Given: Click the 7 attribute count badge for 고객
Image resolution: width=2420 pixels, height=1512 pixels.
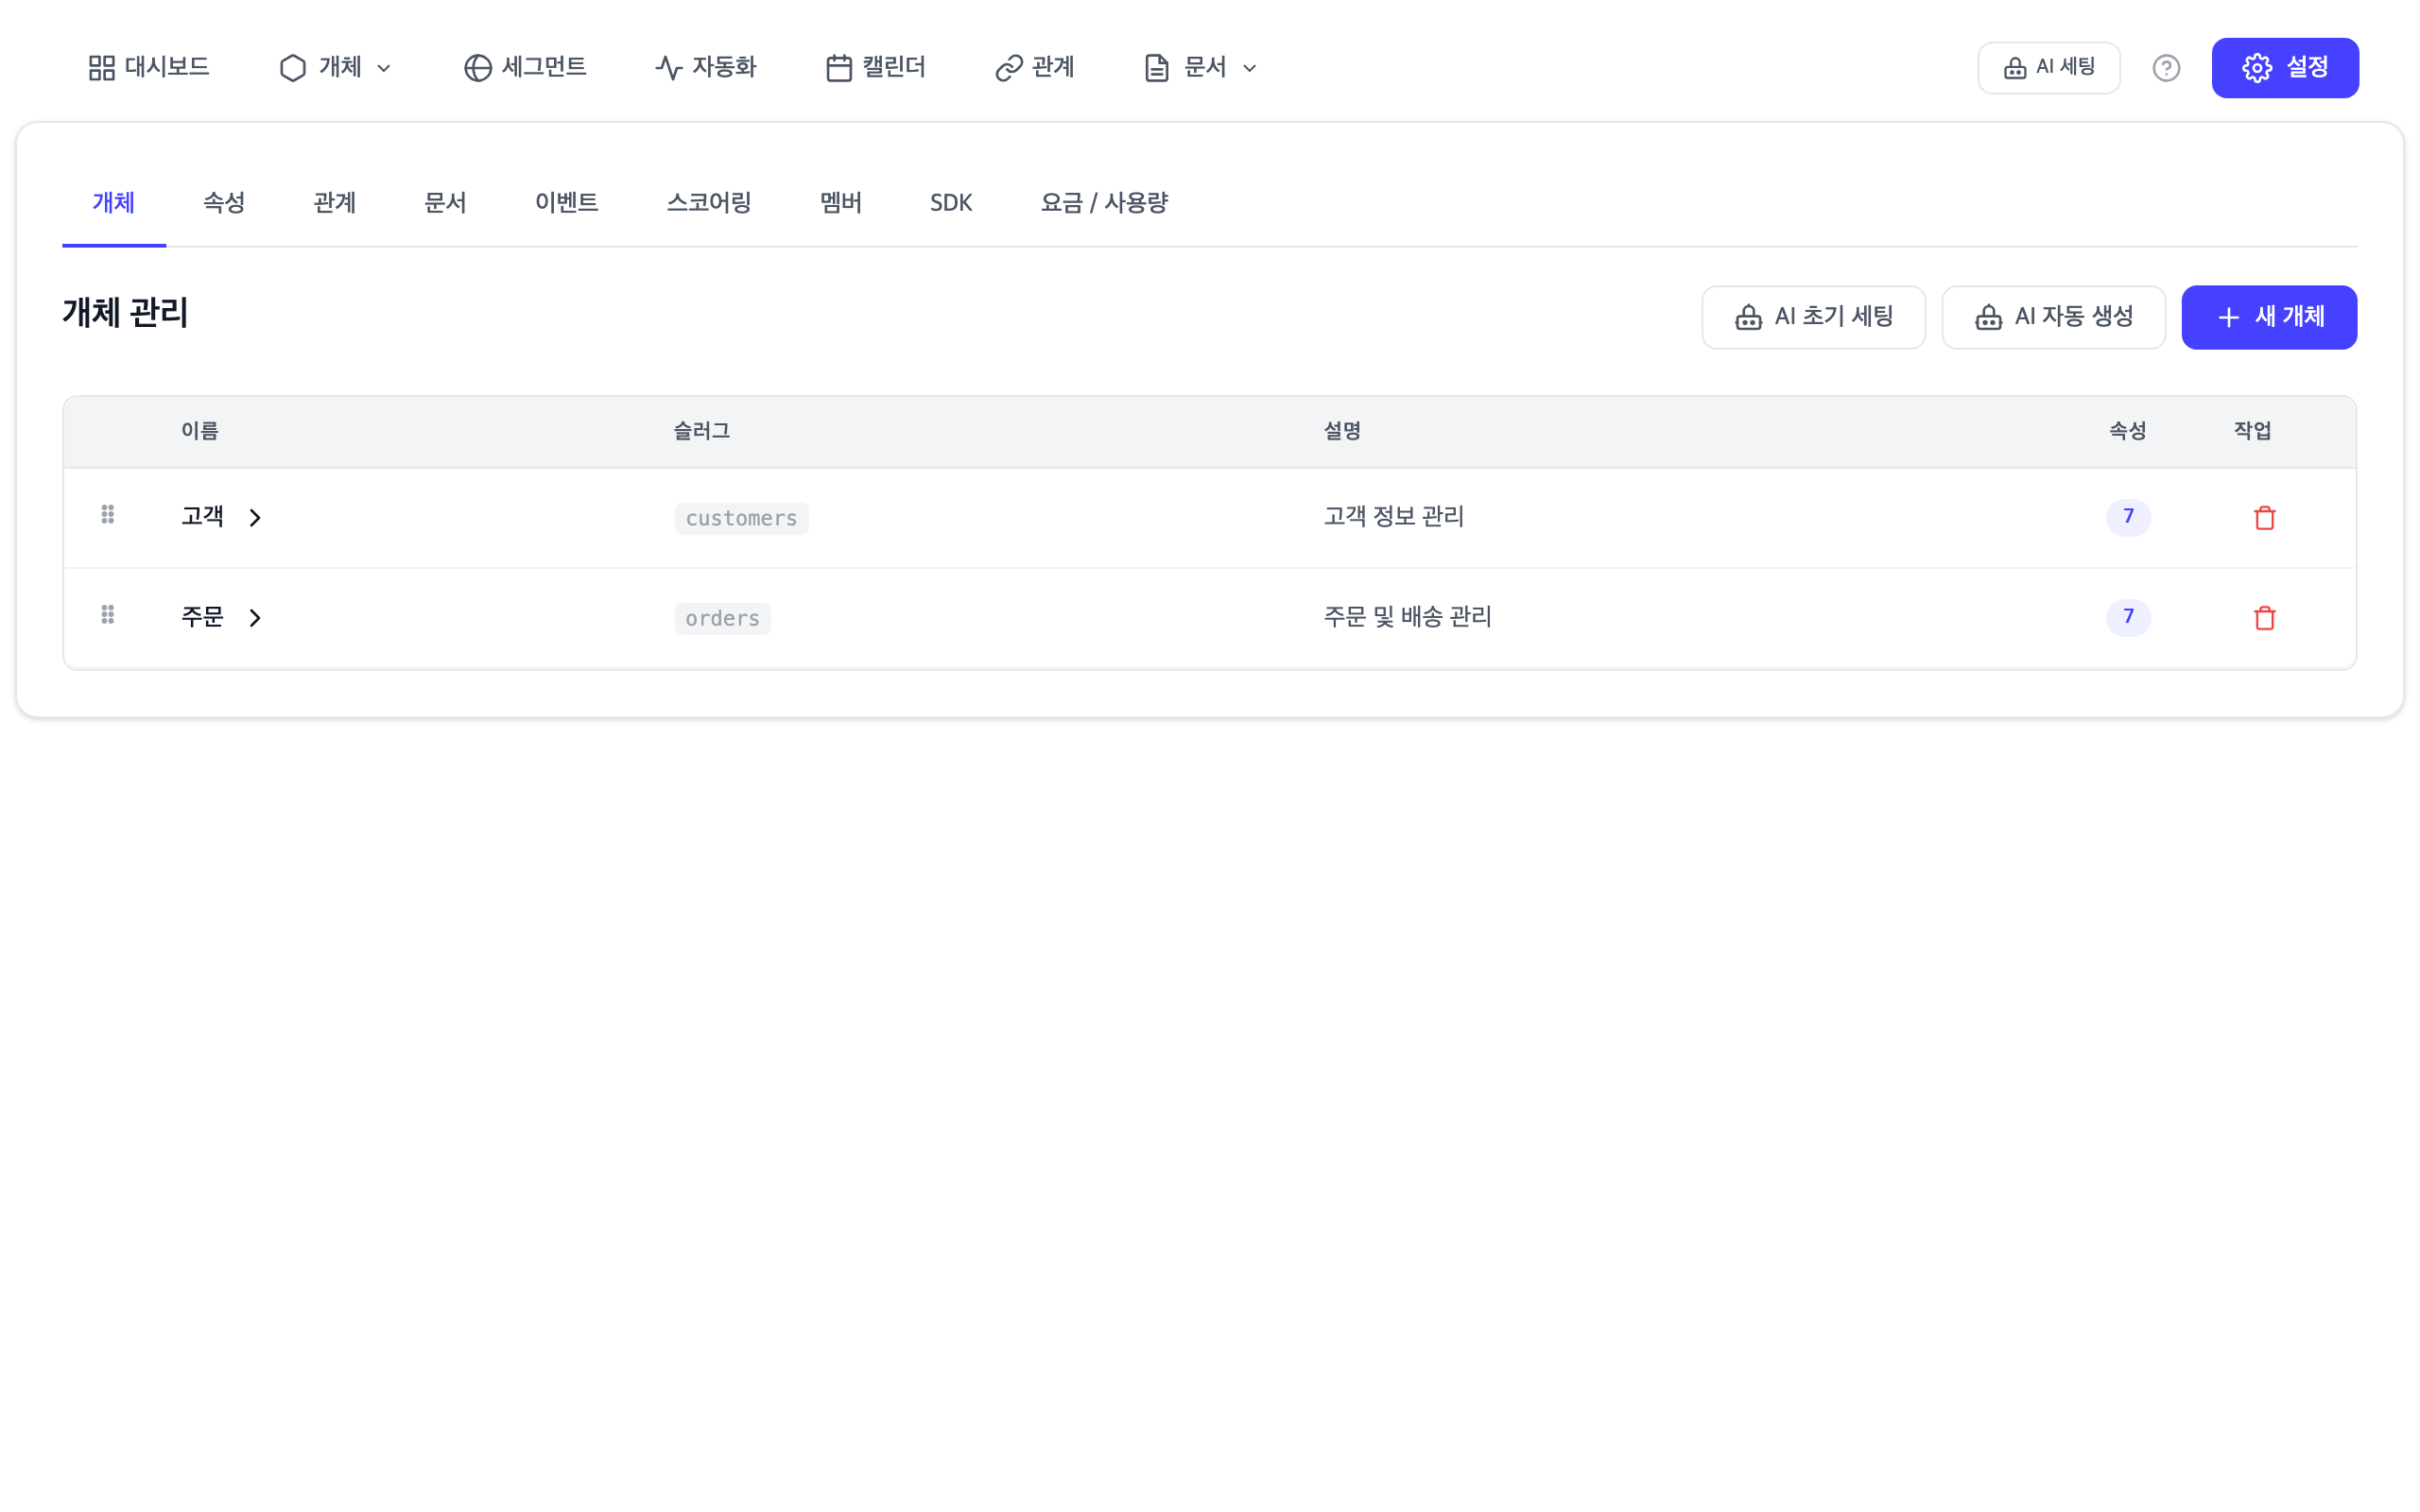Looking at the screenshot, I should pos(2129,517).
